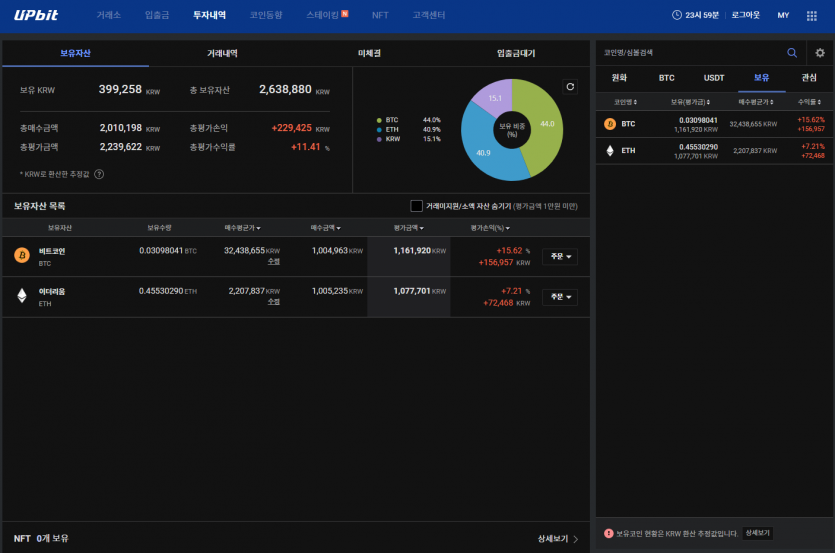Open the 주문 dropdown for Bitcoin

560,257
